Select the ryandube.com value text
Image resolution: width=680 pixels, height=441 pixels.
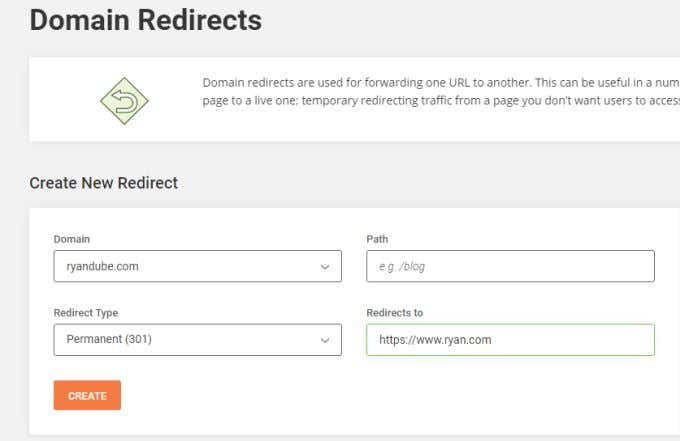click(103, 267)
